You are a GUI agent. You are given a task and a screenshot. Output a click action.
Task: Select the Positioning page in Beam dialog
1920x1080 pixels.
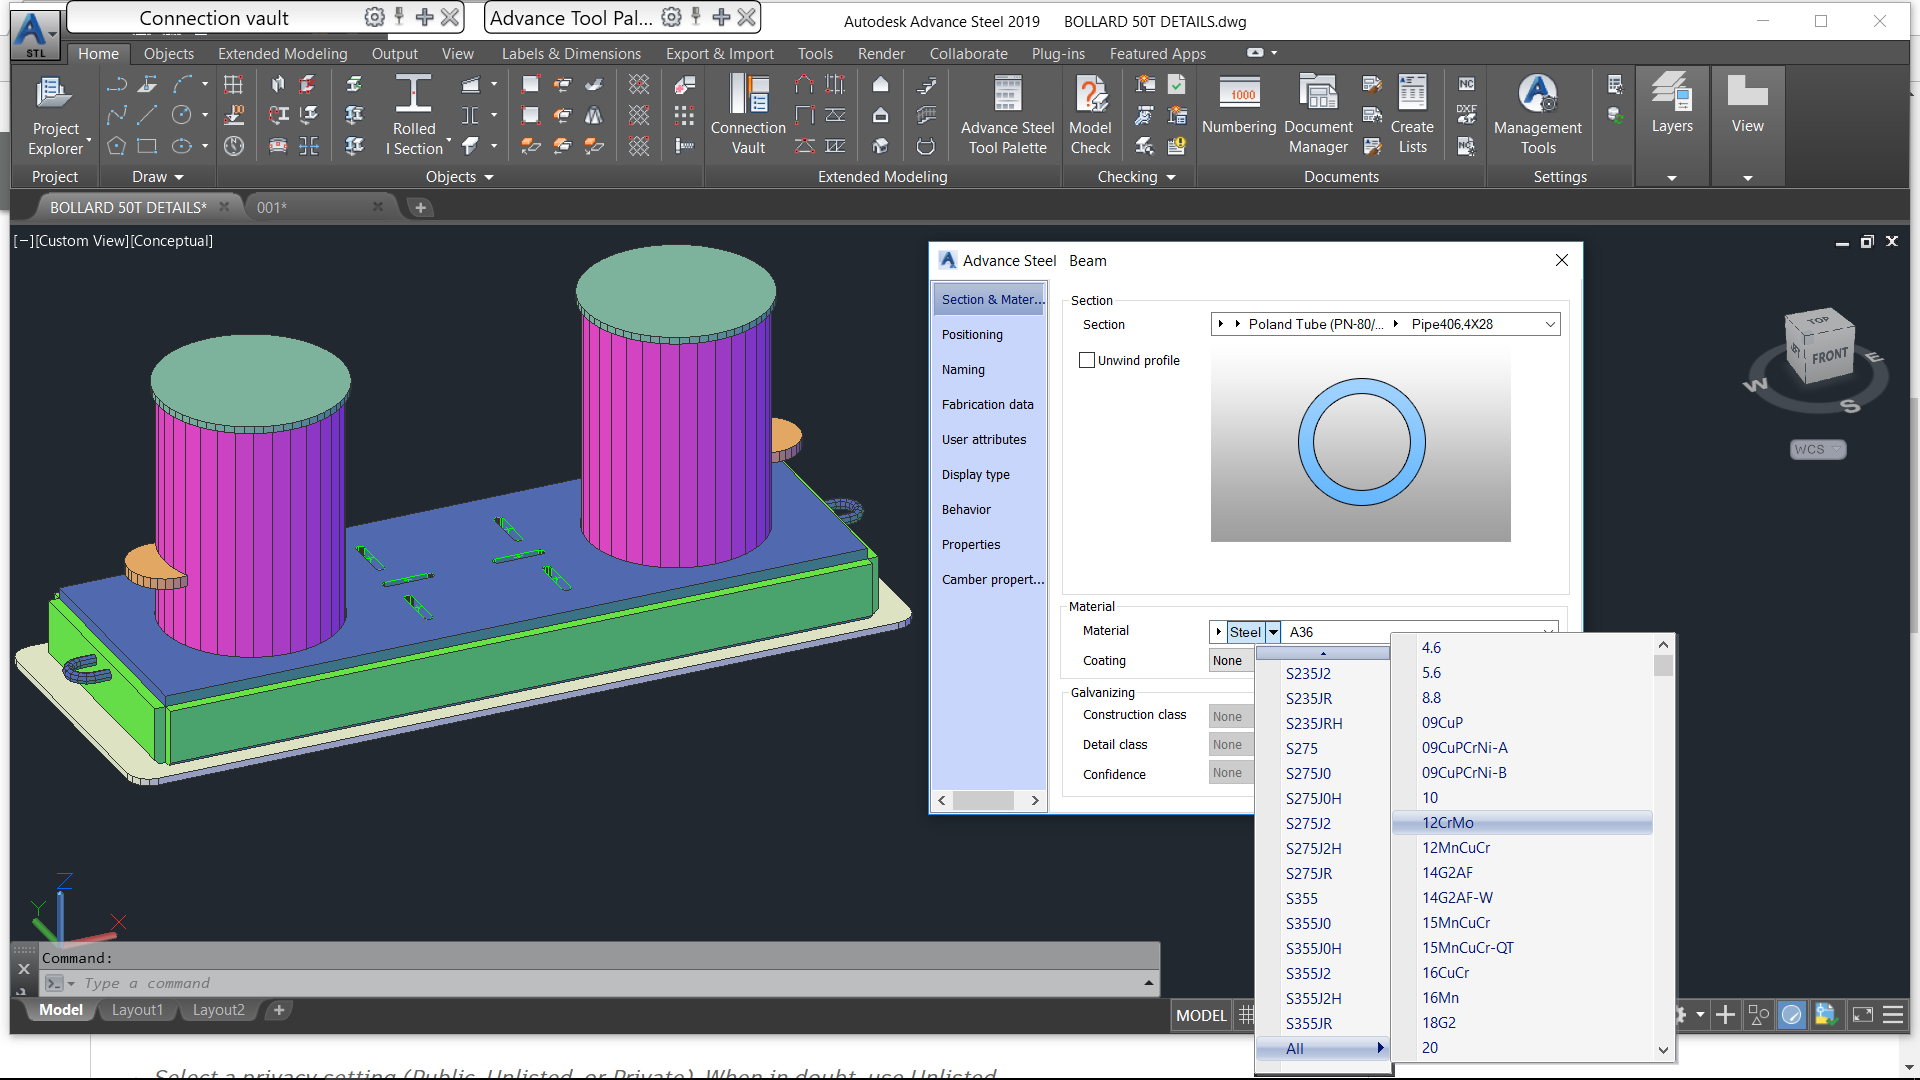coord(972,335)
